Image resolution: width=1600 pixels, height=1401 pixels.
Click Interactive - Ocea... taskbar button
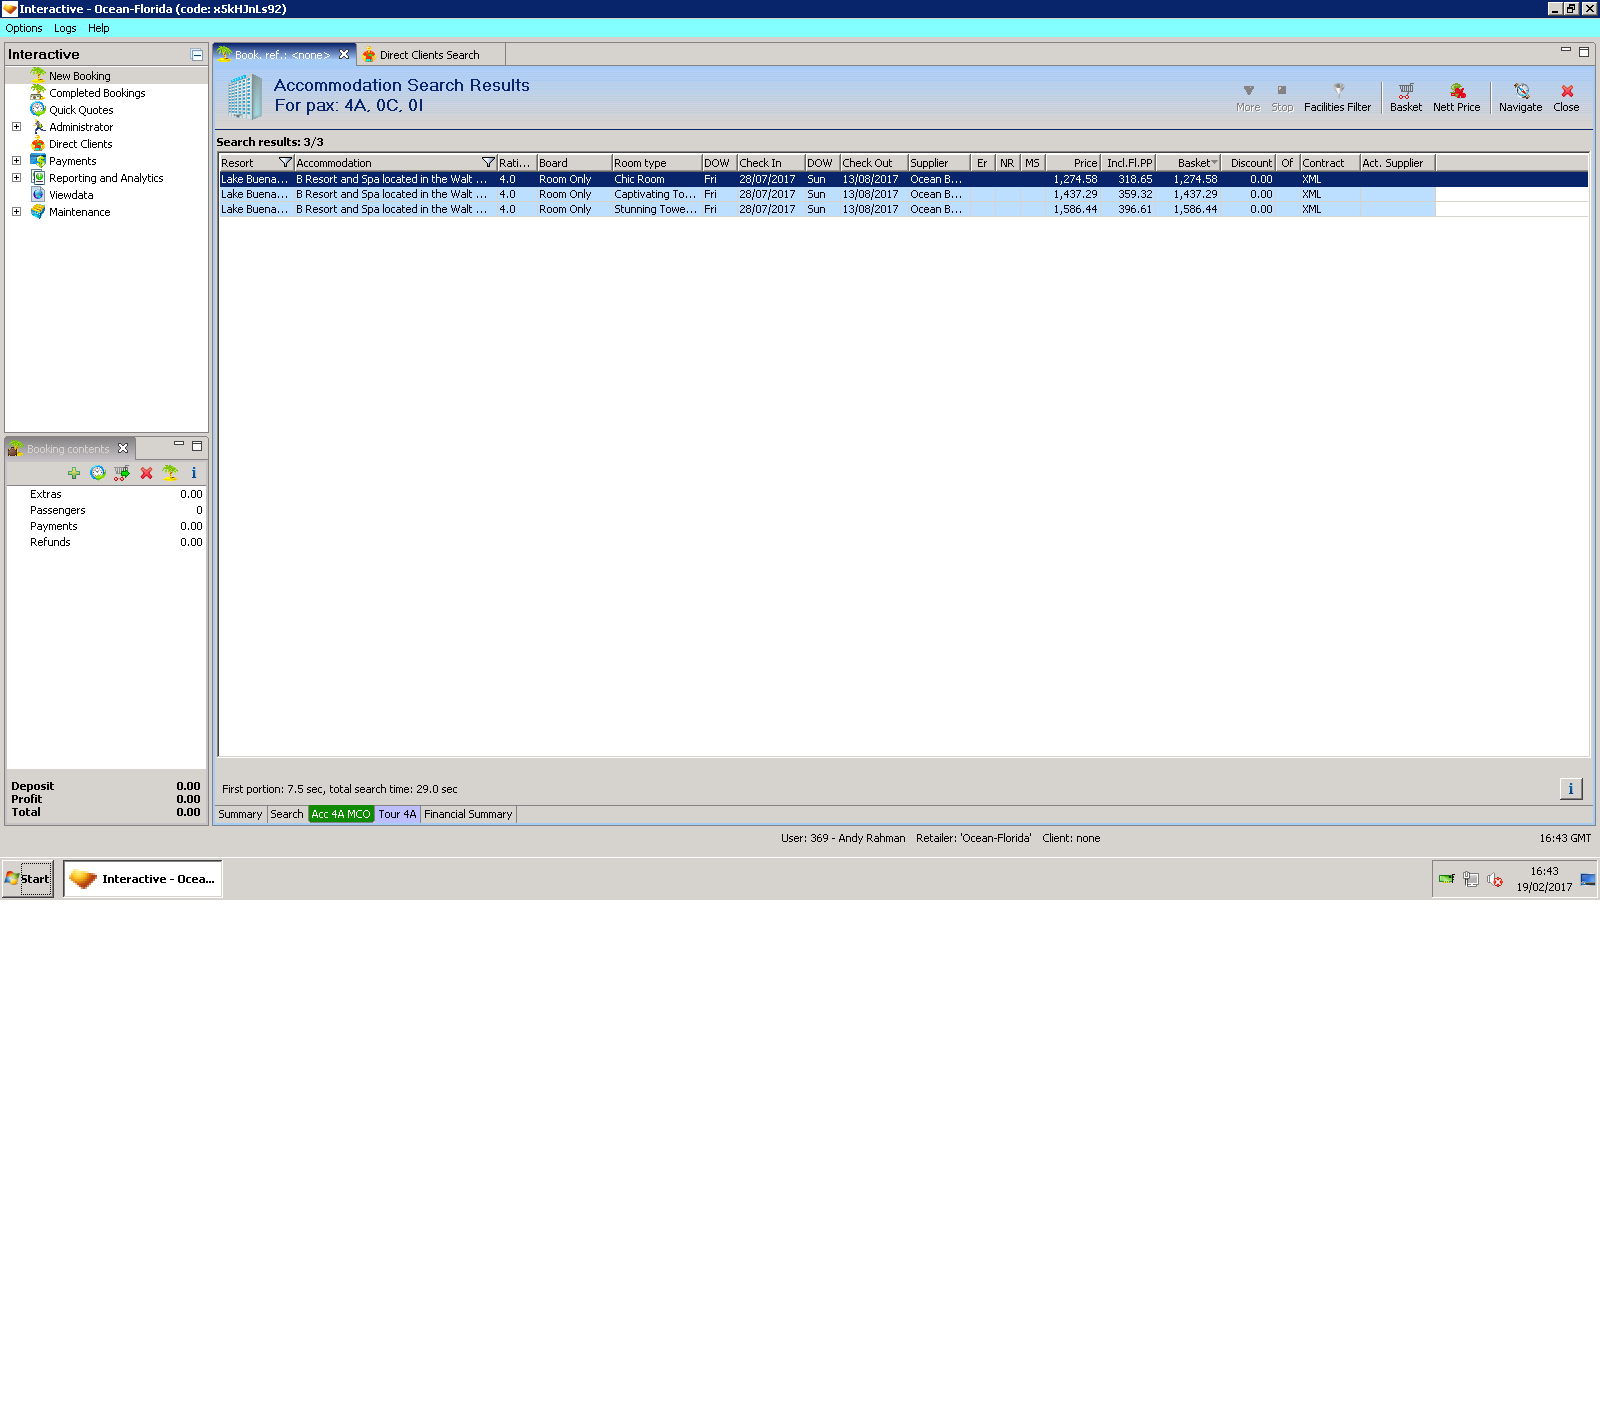coord(143,879)
